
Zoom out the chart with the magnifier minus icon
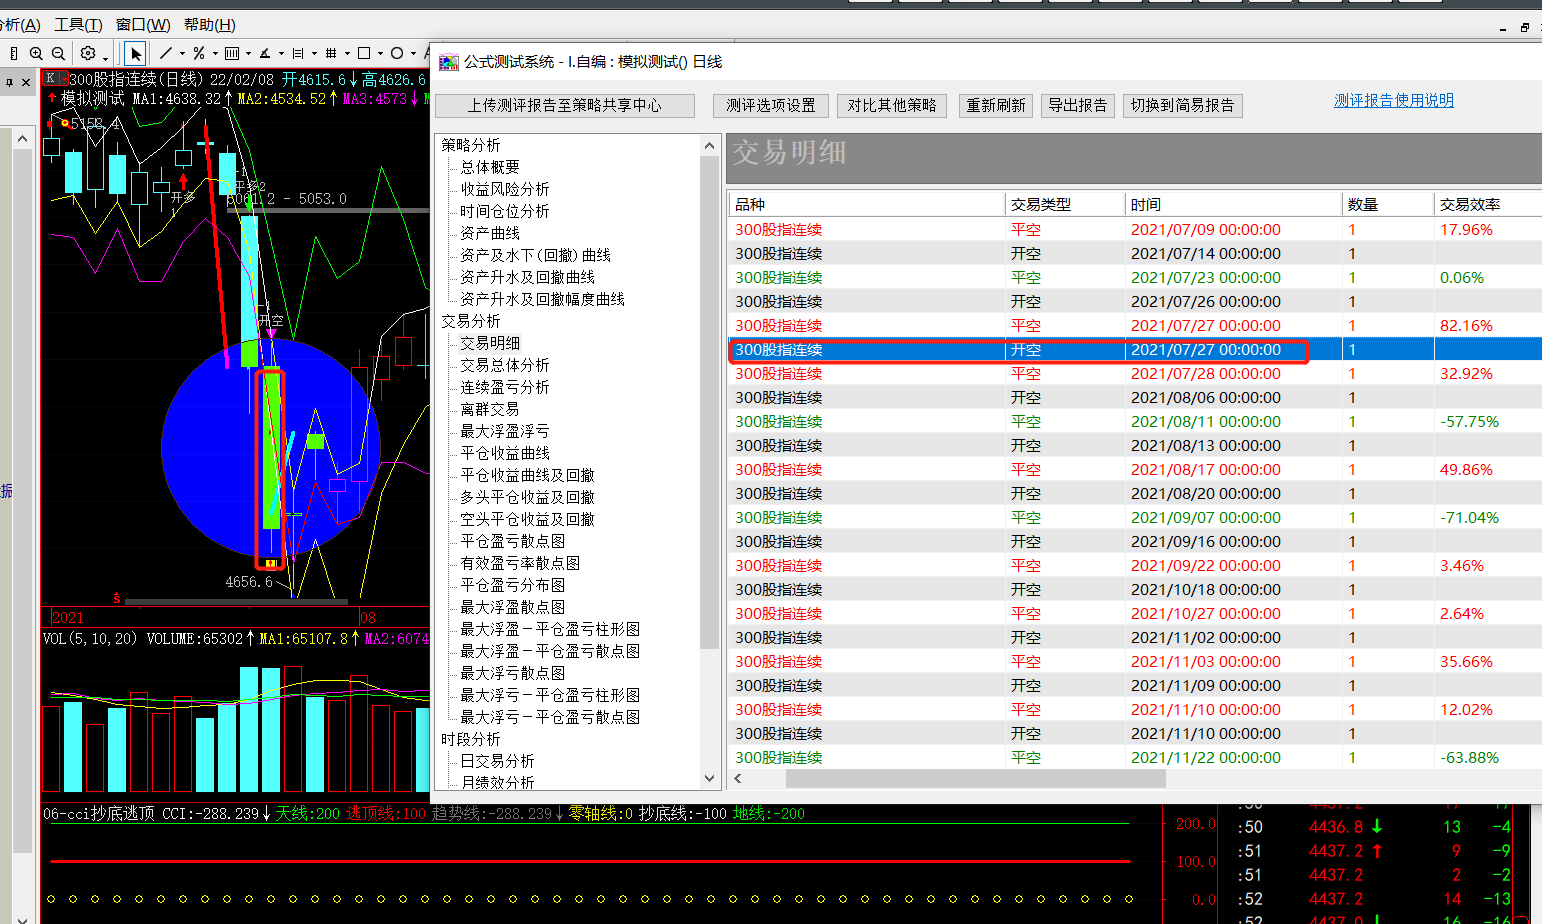(x=58, y=53)
